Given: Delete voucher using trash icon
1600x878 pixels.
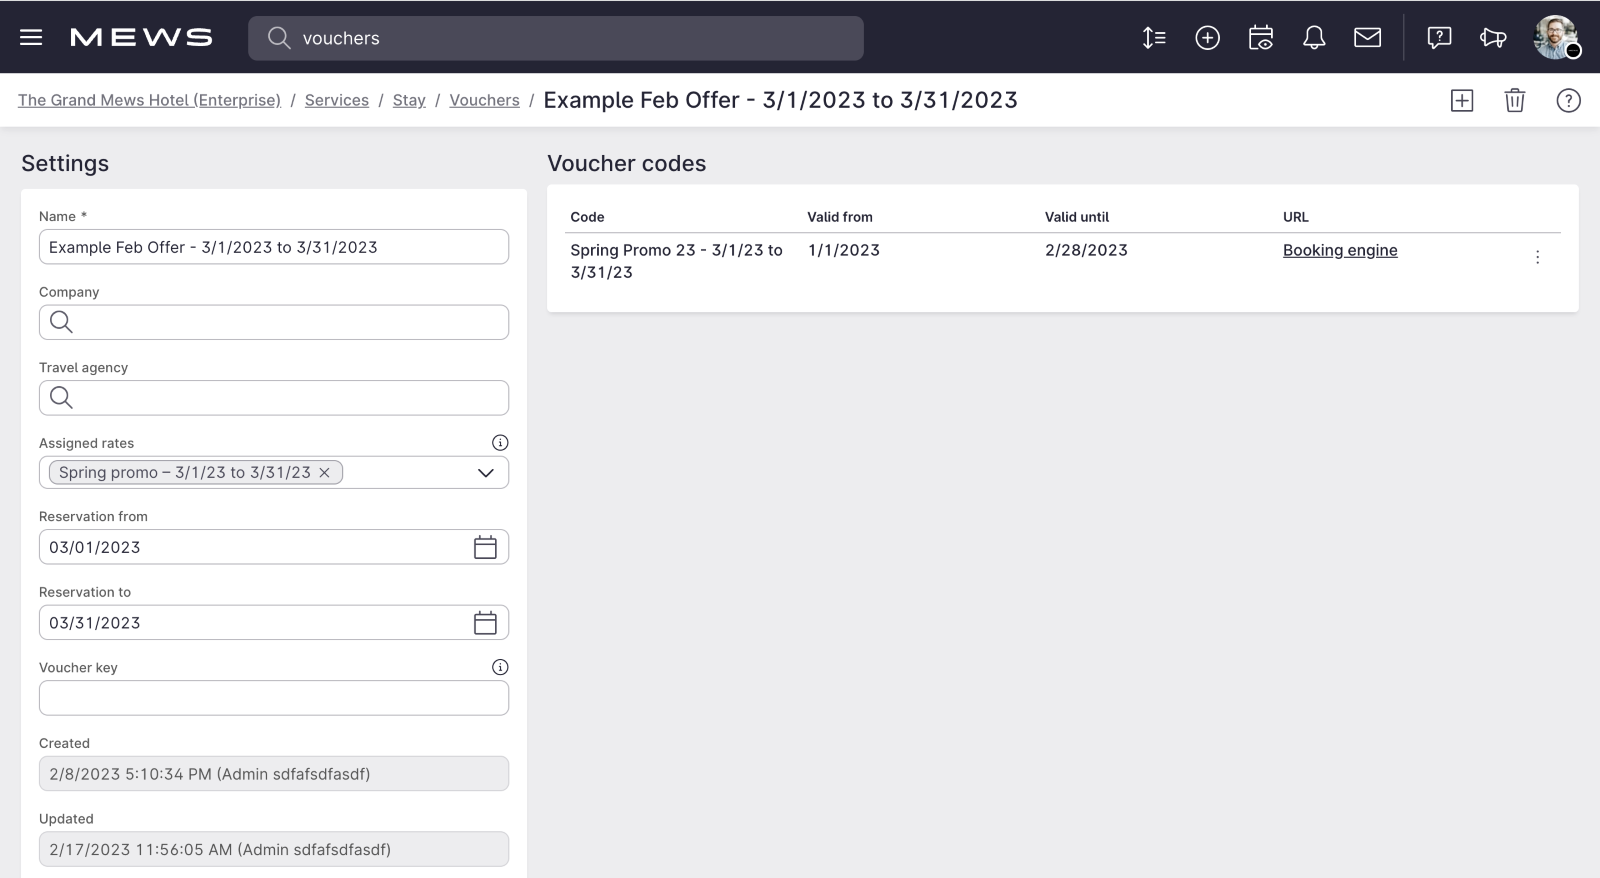Looking at the screenshot, I should pos(1515,100).
